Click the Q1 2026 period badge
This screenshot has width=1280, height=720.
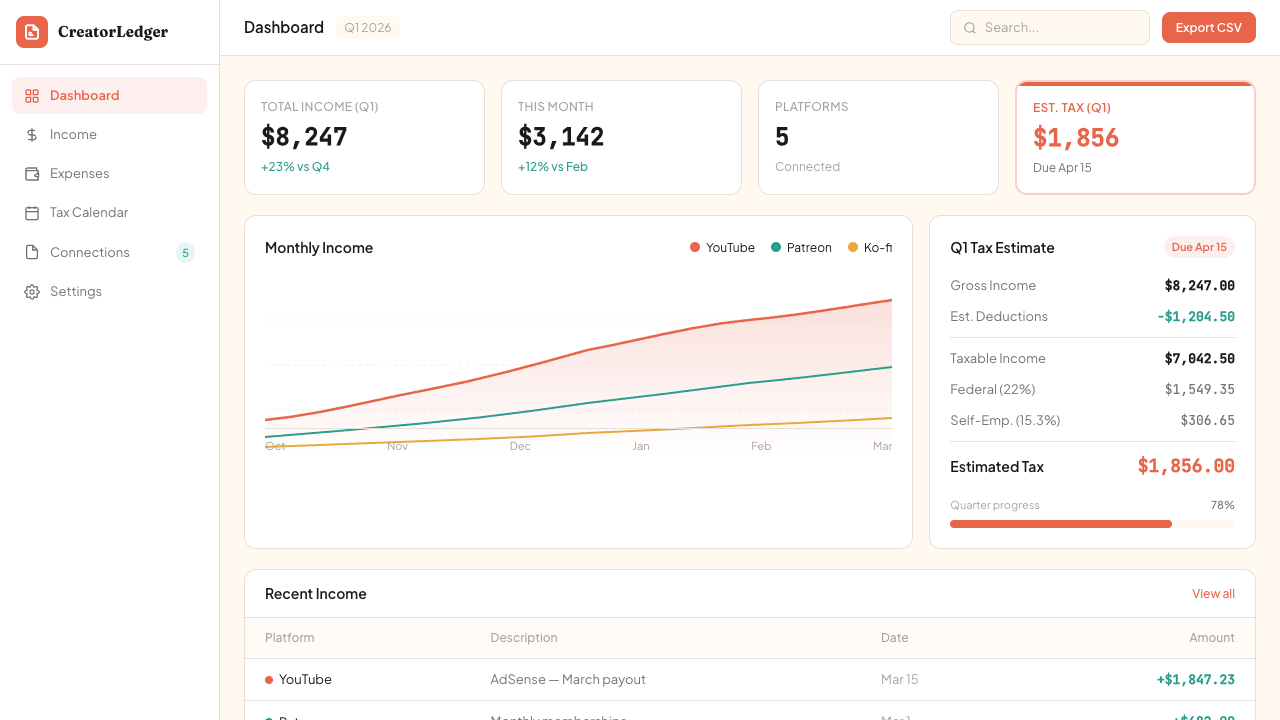(368, 28)
